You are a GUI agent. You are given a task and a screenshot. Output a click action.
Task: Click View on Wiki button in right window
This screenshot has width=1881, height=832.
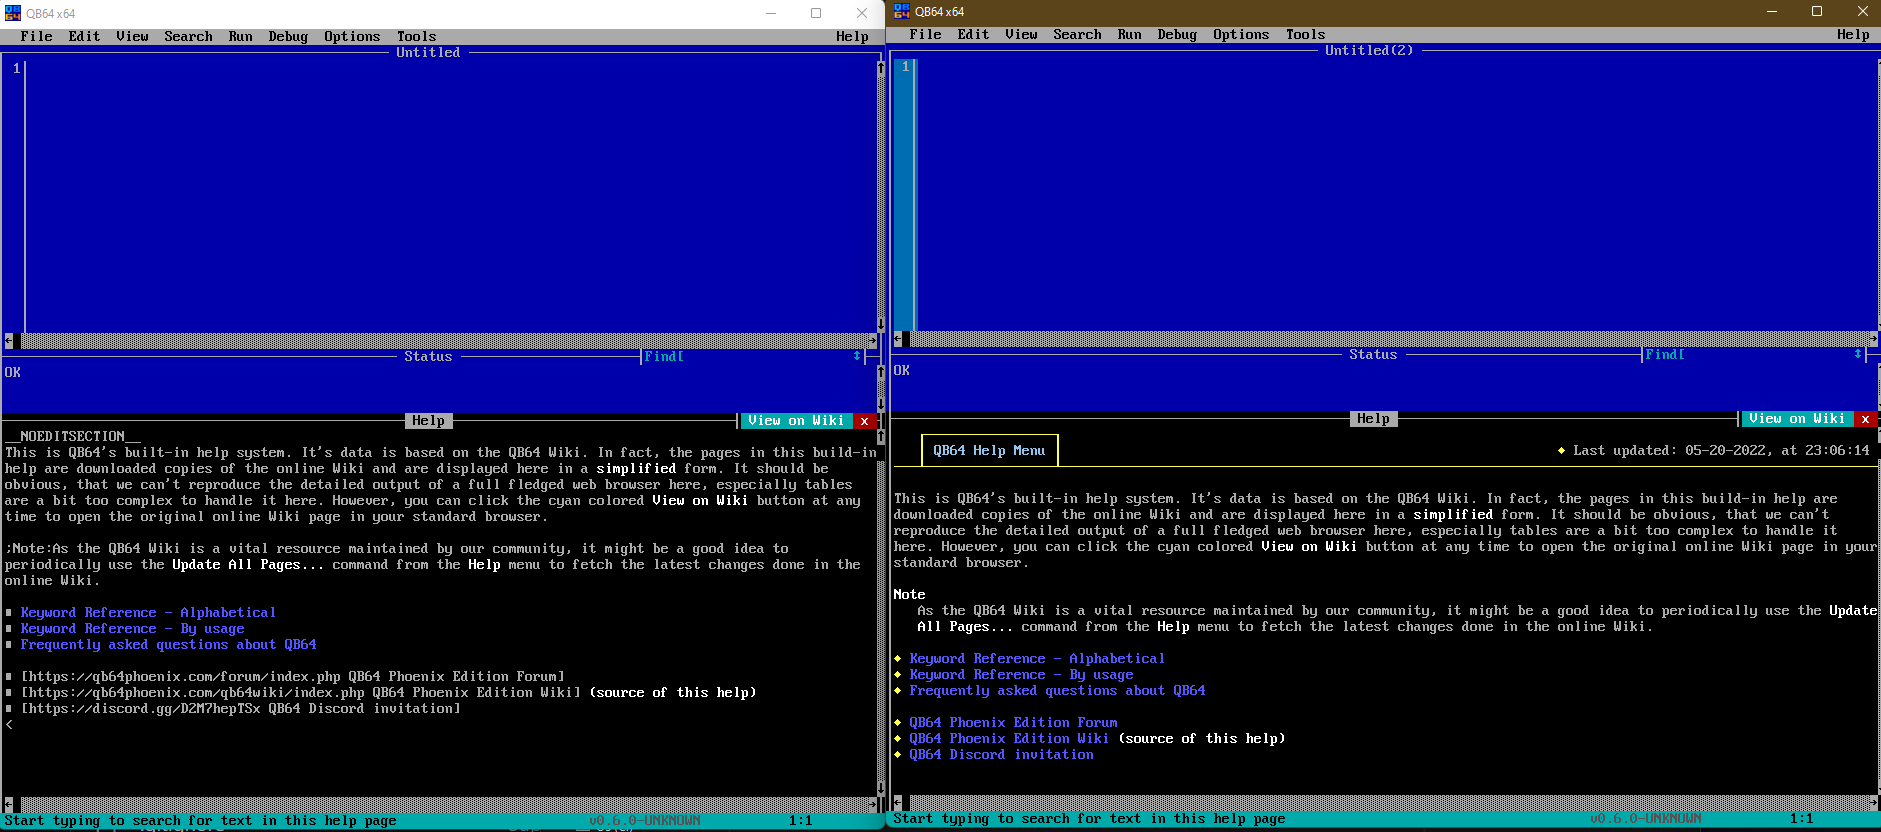tap(1798, 419)
